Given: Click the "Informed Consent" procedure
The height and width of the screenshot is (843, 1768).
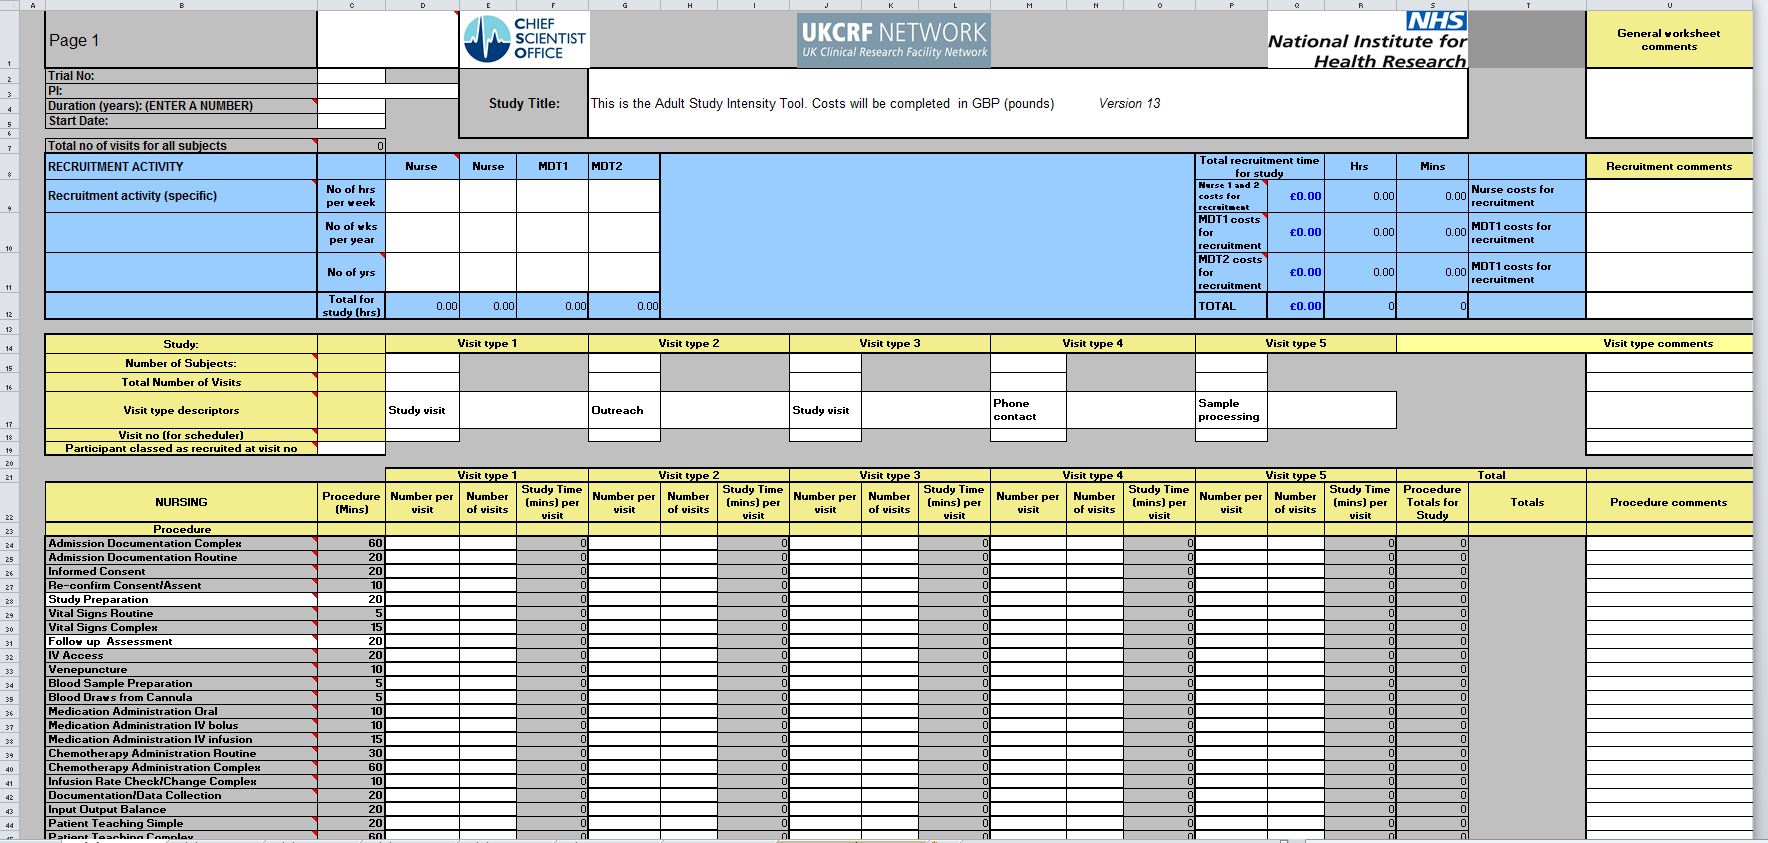Looking at the screenshot, I should pyautogui.click(x=181, y=571).
